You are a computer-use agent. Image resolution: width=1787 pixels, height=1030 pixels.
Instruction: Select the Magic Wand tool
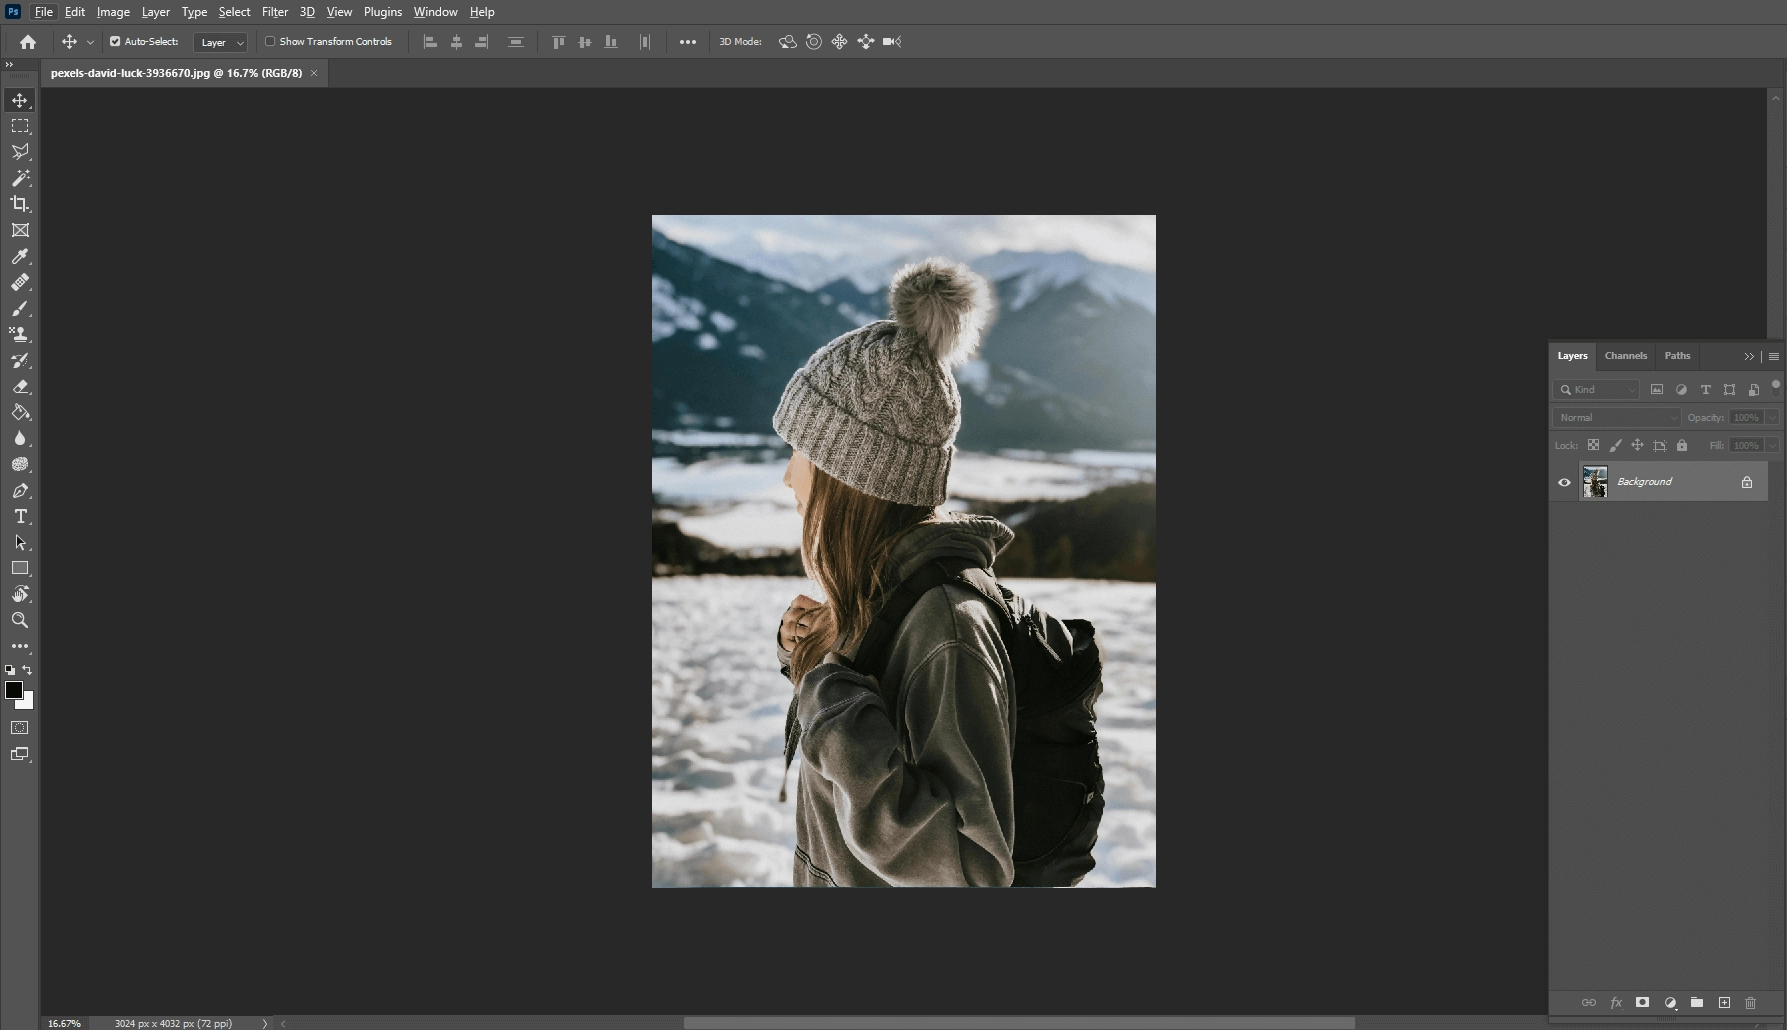(x=20, y=178)
